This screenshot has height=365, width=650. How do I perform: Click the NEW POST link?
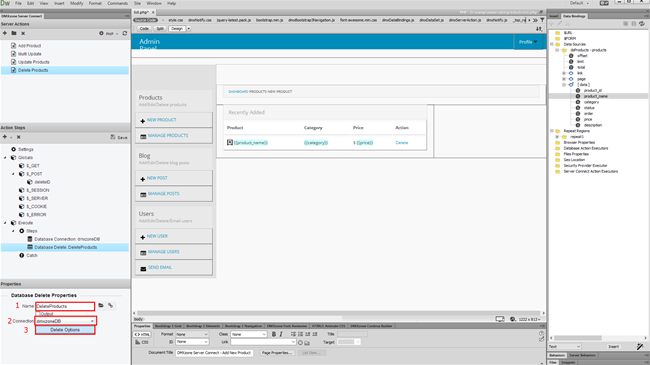(x=157, y=178)
